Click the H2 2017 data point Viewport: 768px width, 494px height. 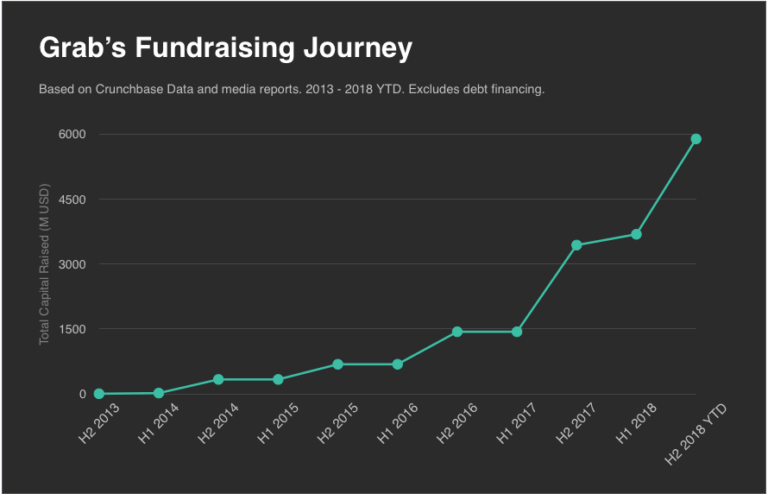577,245
